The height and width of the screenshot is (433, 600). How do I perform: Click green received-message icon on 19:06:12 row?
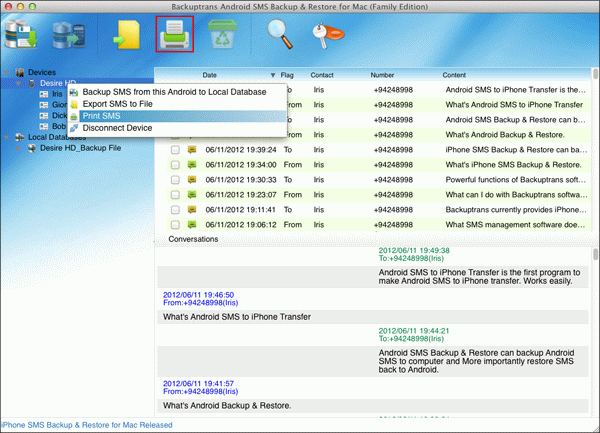coord(192,225)
